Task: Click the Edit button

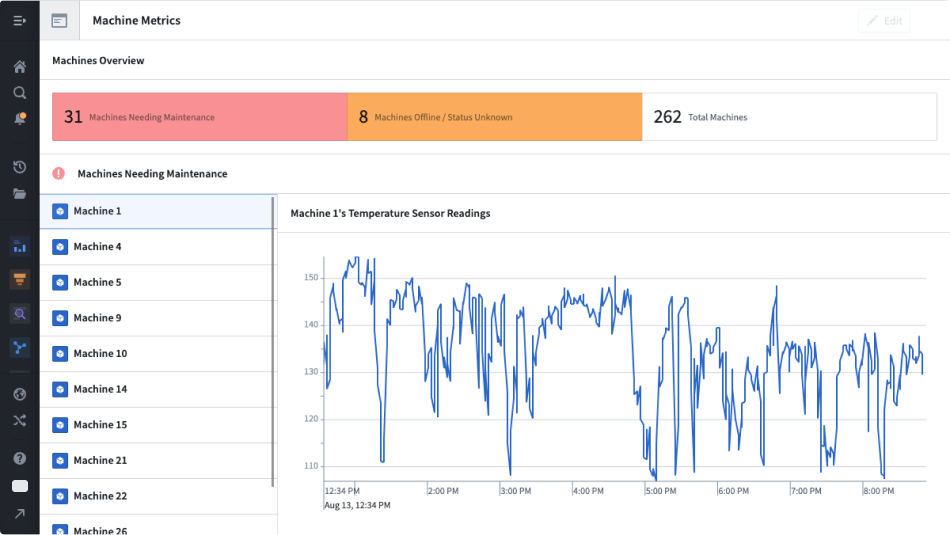Action: click(884, 21)
